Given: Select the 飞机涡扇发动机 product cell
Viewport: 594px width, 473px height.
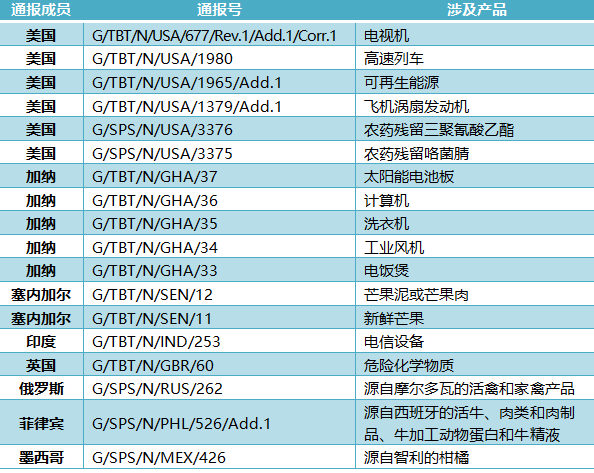Looking at the screenshot, I should 475,106.
